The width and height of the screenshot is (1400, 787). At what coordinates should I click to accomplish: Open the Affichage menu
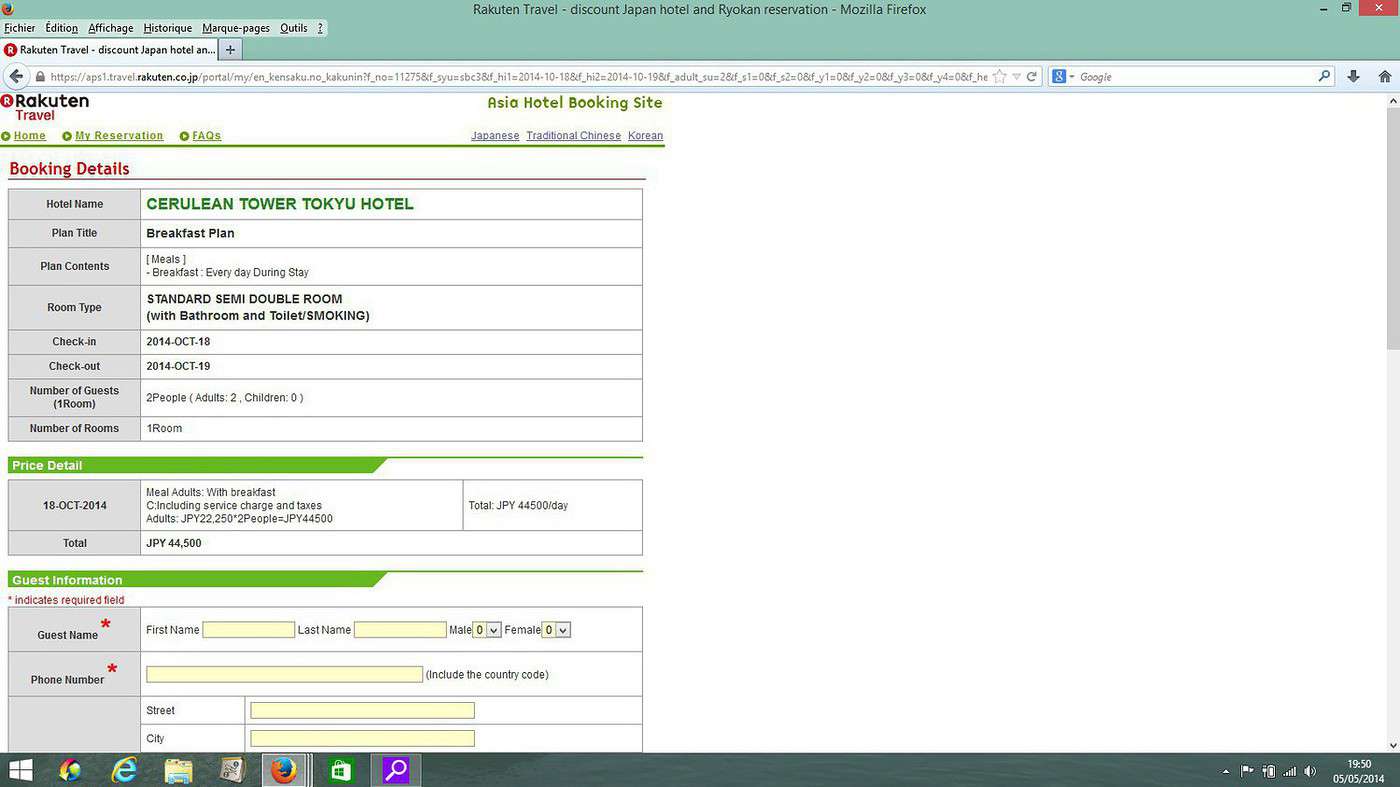pos(111,28)
